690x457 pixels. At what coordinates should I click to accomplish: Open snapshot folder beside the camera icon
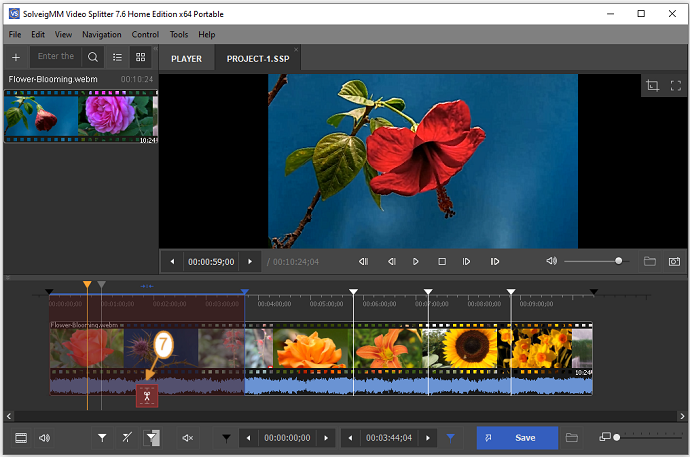(x=650, y=262)
